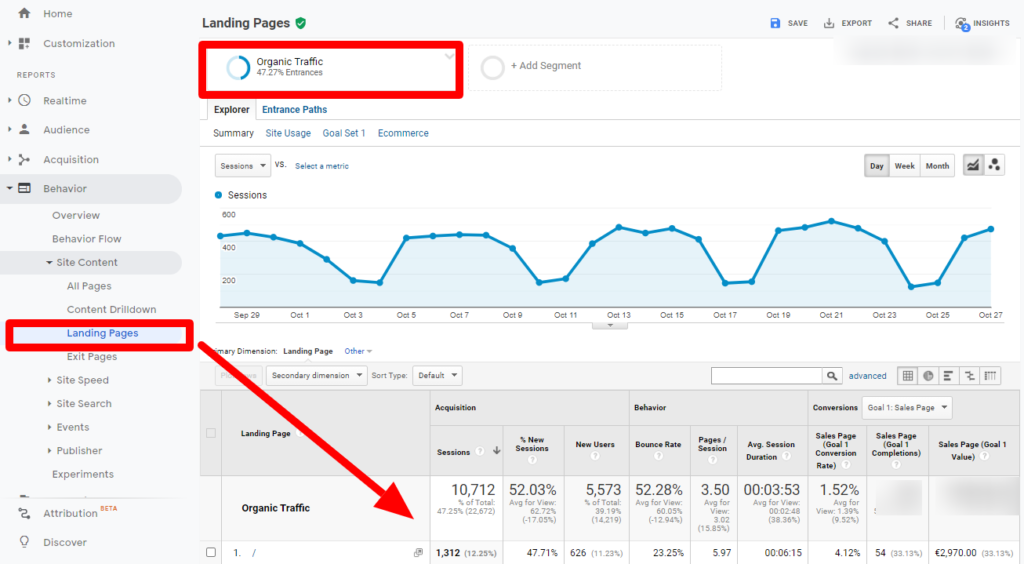Open the Landing Pages report

(x=103, y=333)
